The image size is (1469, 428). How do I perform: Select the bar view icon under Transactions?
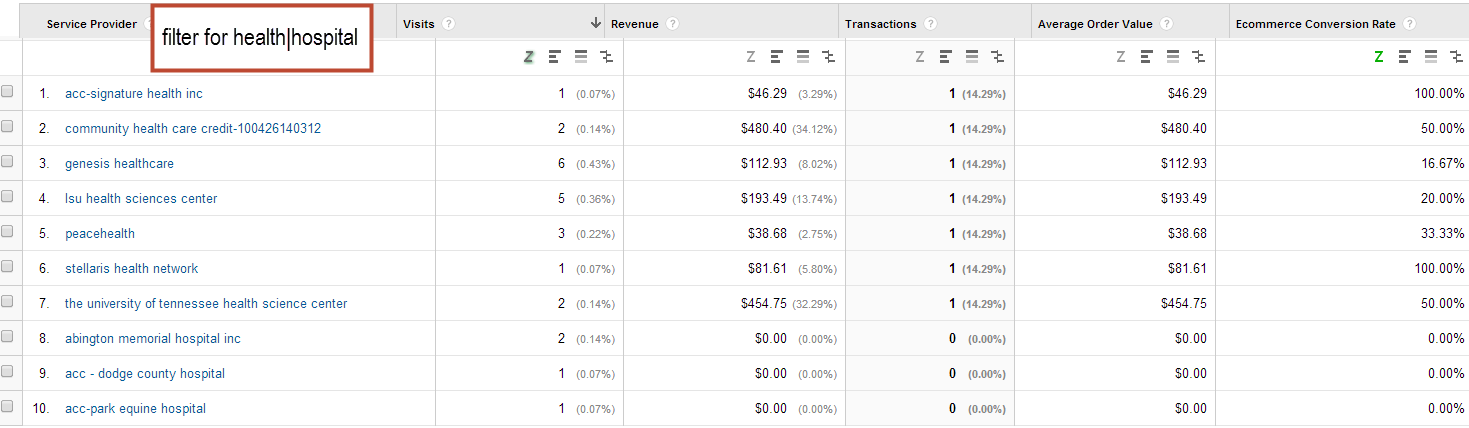point(946,57)
